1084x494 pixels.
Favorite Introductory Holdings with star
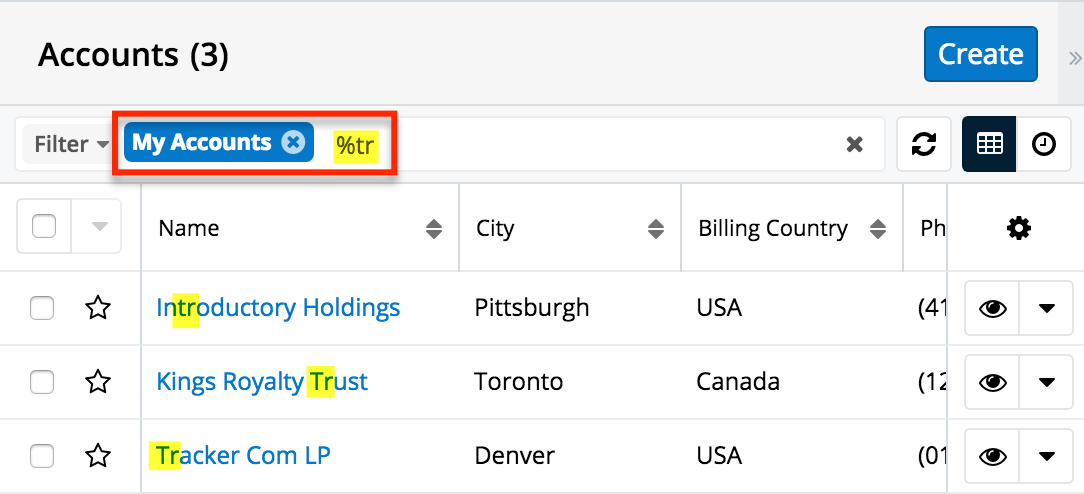[97, 308]
